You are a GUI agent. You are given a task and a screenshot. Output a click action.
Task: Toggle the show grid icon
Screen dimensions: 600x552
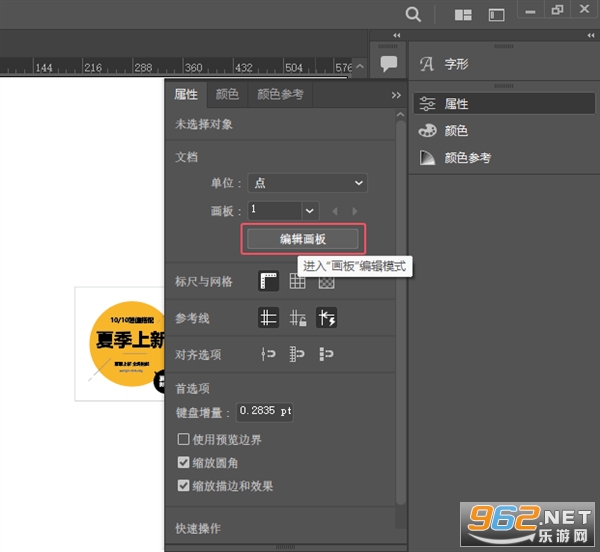(x=297, y=281)
